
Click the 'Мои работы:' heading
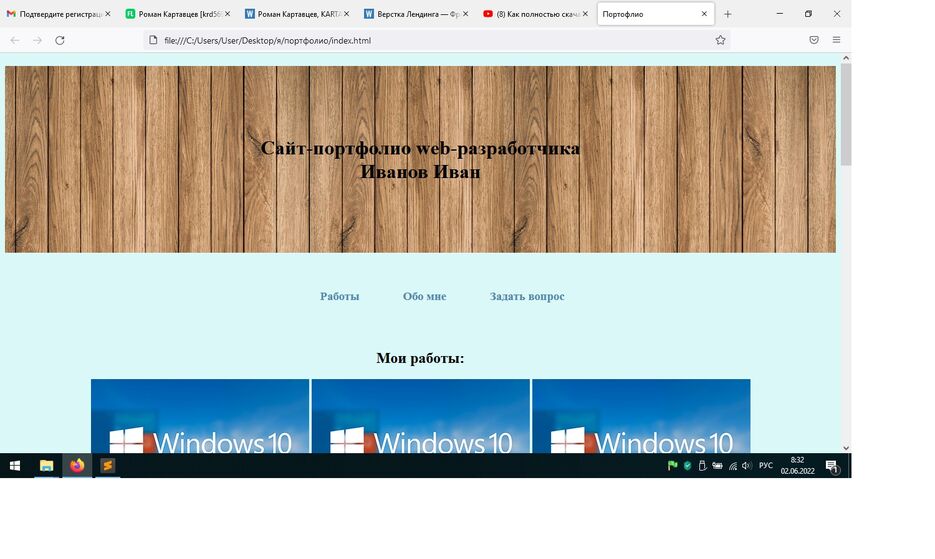point(420,358)
